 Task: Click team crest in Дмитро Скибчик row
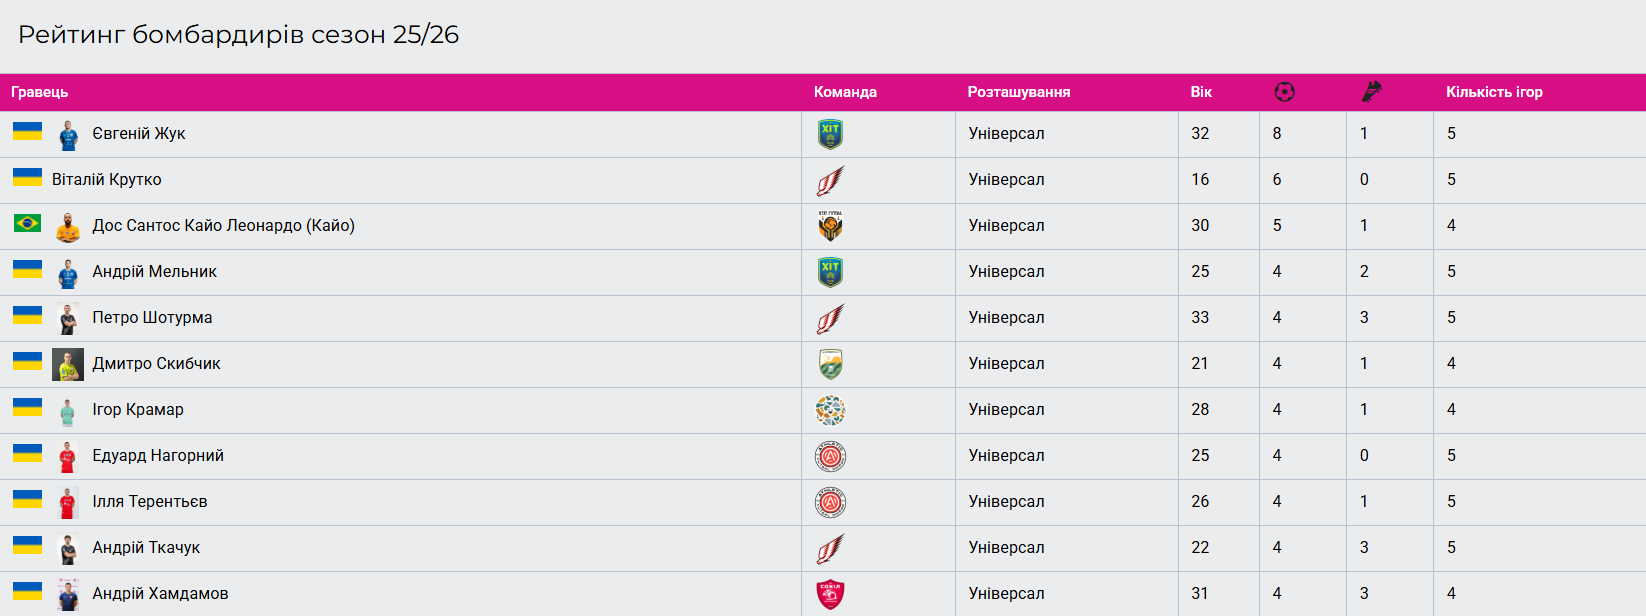pyautogui.click(x=830, y=364)
